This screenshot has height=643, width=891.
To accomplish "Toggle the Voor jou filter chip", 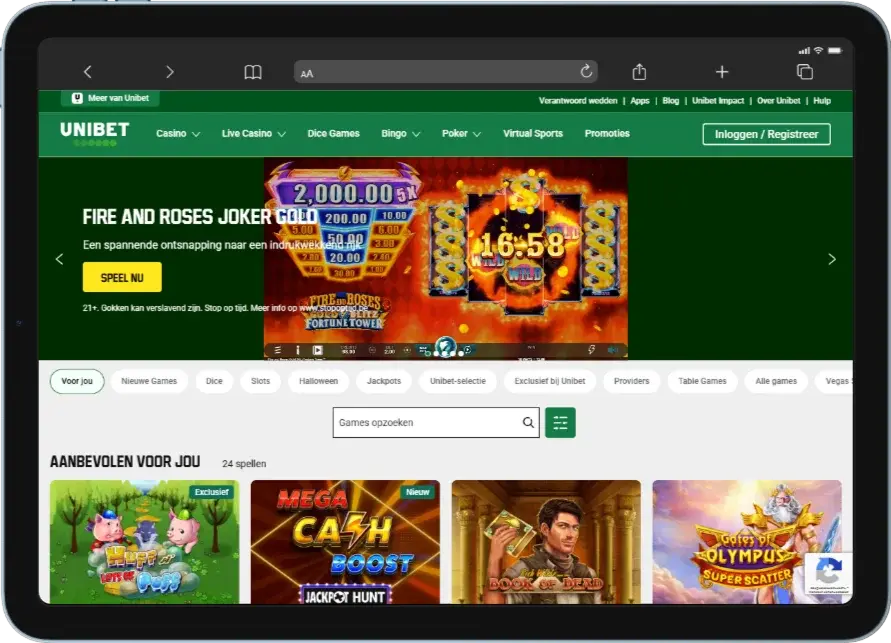I will tap(76, 381).
